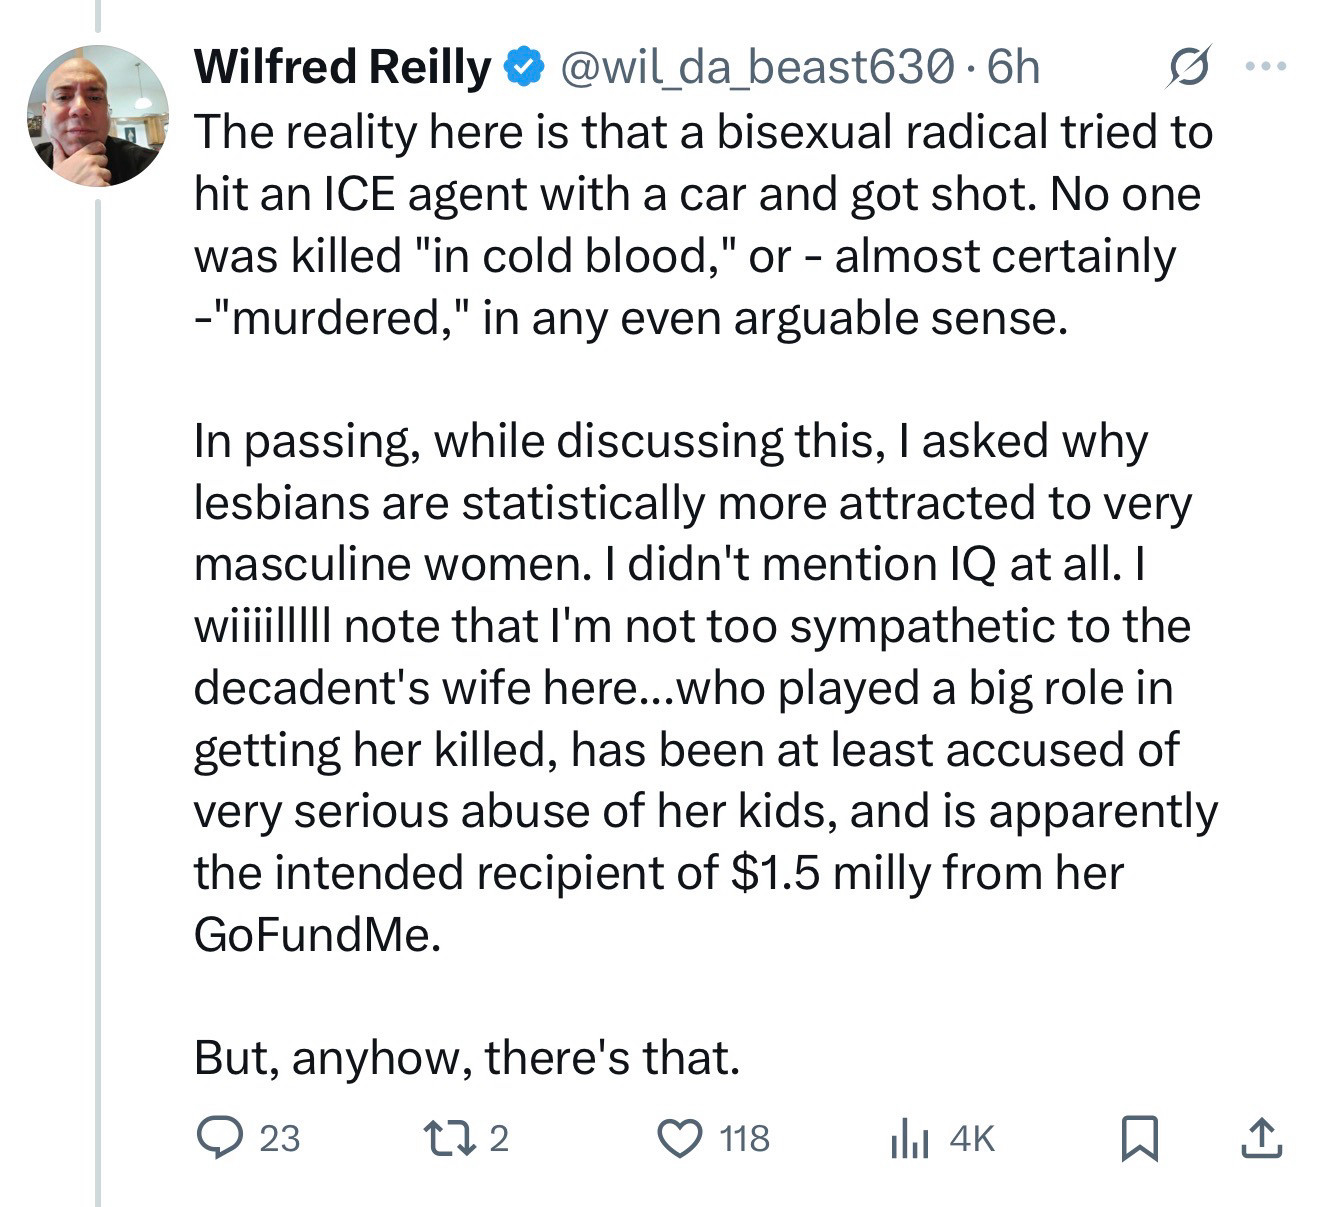Click the share upload arrow icon
The image size is (1320, 1207).
click(x=1261, y=1138)
